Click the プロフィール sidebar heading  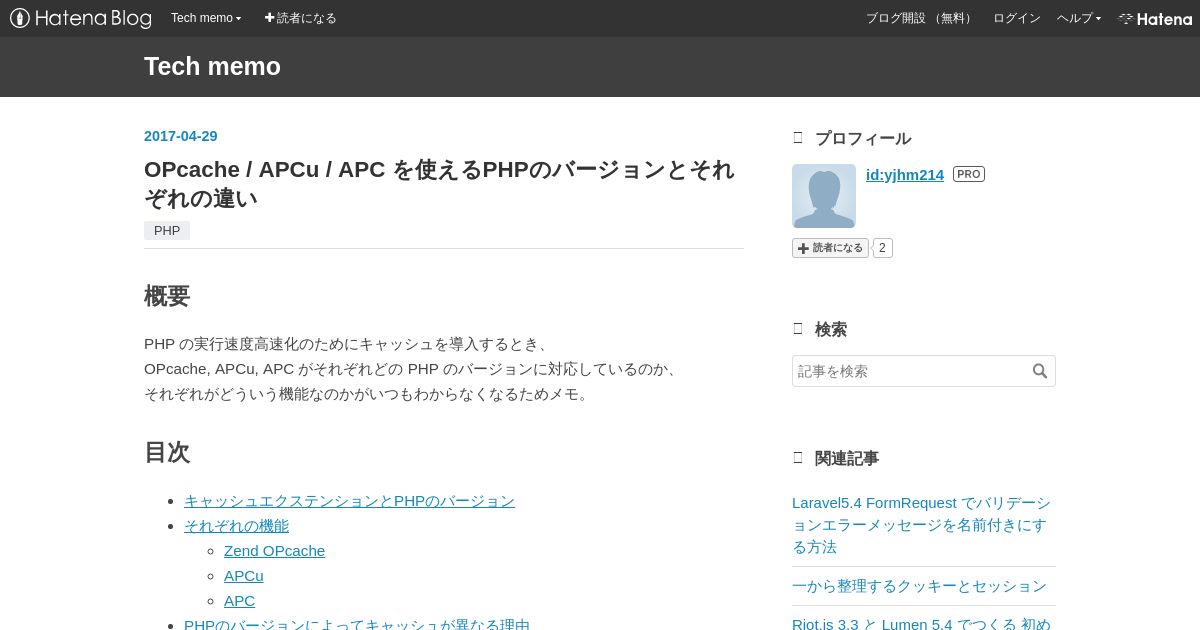pos(863,138)
